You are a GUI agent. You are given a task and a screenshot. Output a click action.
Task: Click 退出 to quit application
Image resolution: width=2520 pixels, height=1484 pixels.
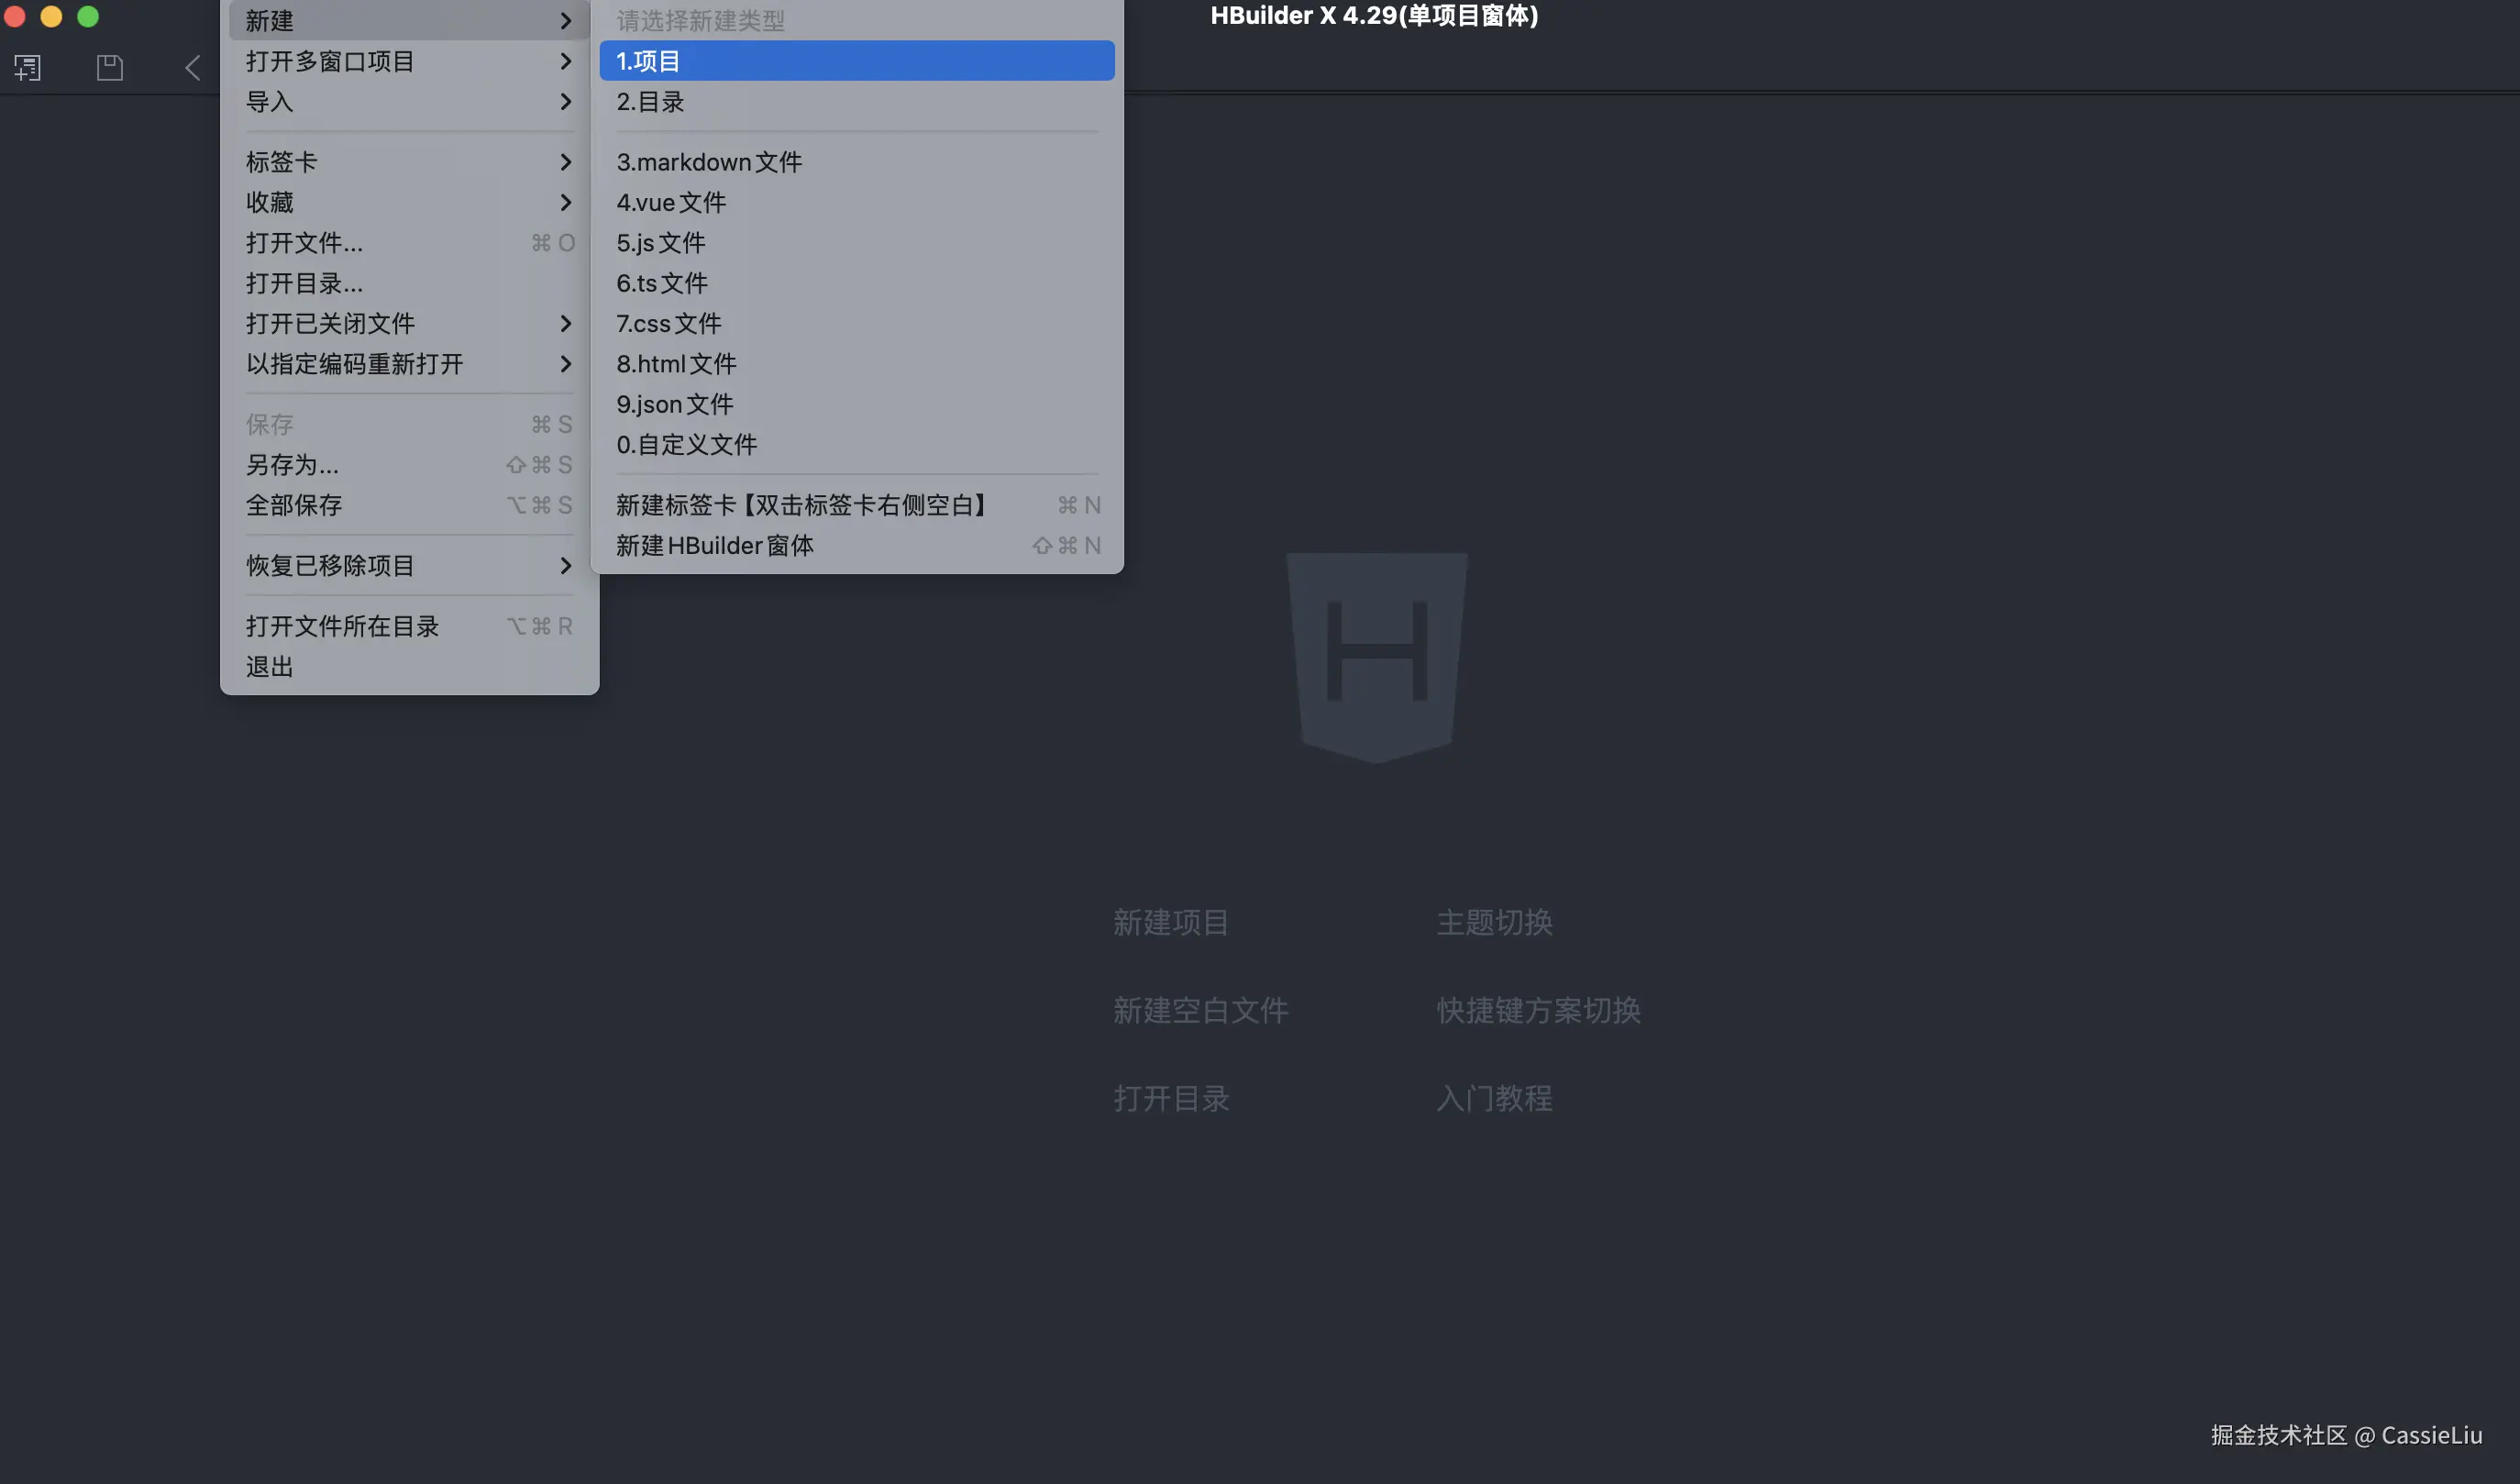[270, 667]
